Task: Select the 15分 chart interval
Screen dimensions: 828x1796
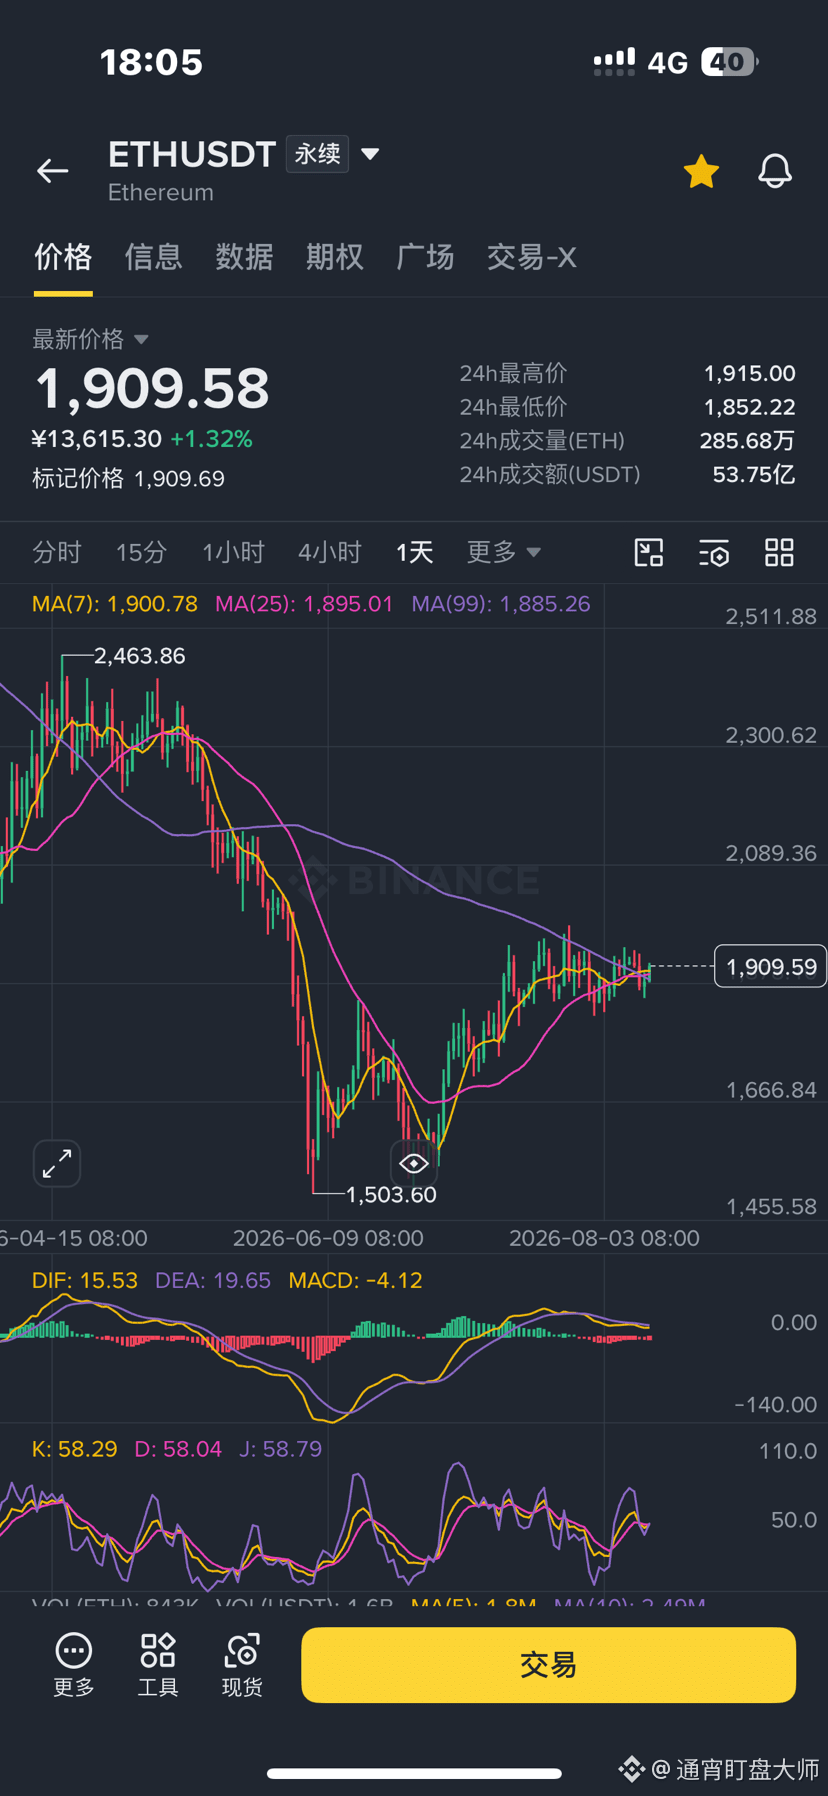Action: [141, 552]
